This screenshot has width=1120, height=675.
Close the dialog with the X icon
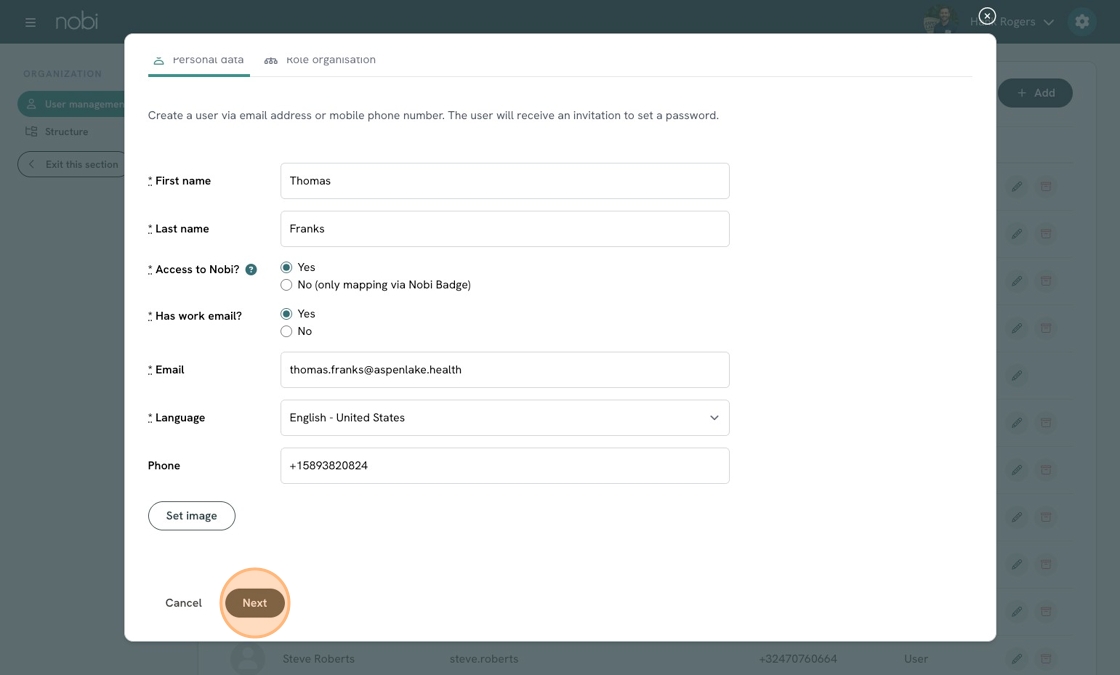(987, 16)
